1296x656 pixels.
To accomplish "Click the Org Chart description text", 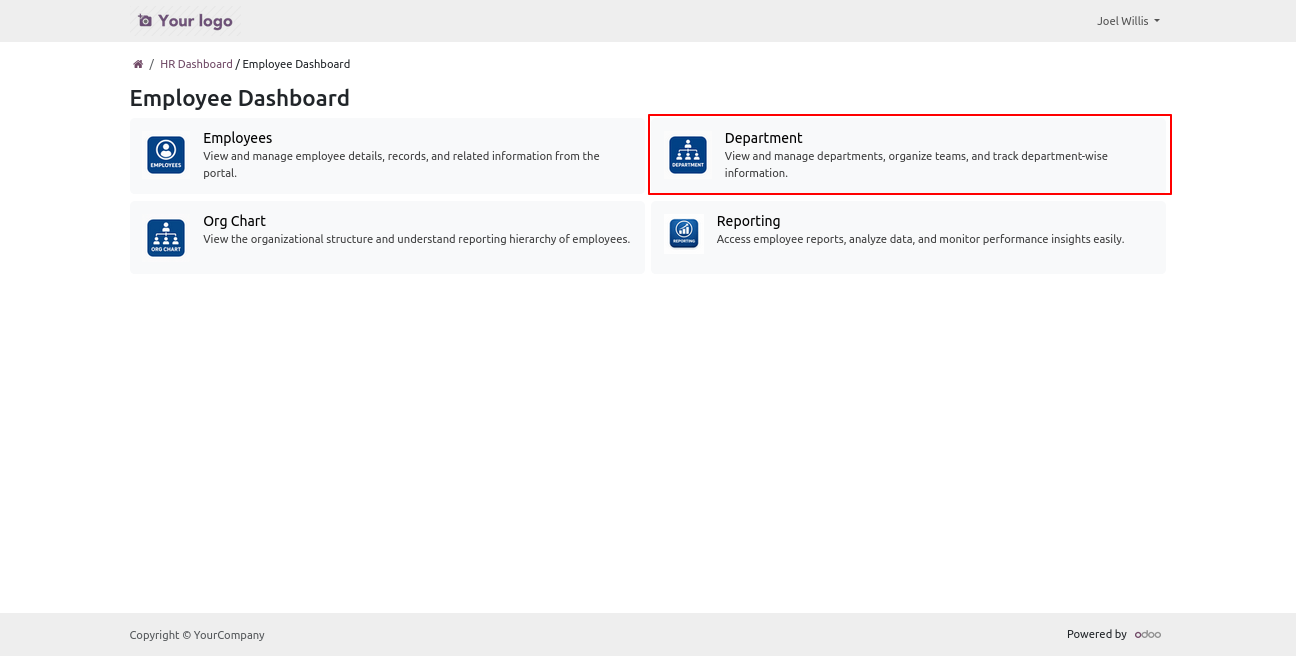I will tap(416, 239).
